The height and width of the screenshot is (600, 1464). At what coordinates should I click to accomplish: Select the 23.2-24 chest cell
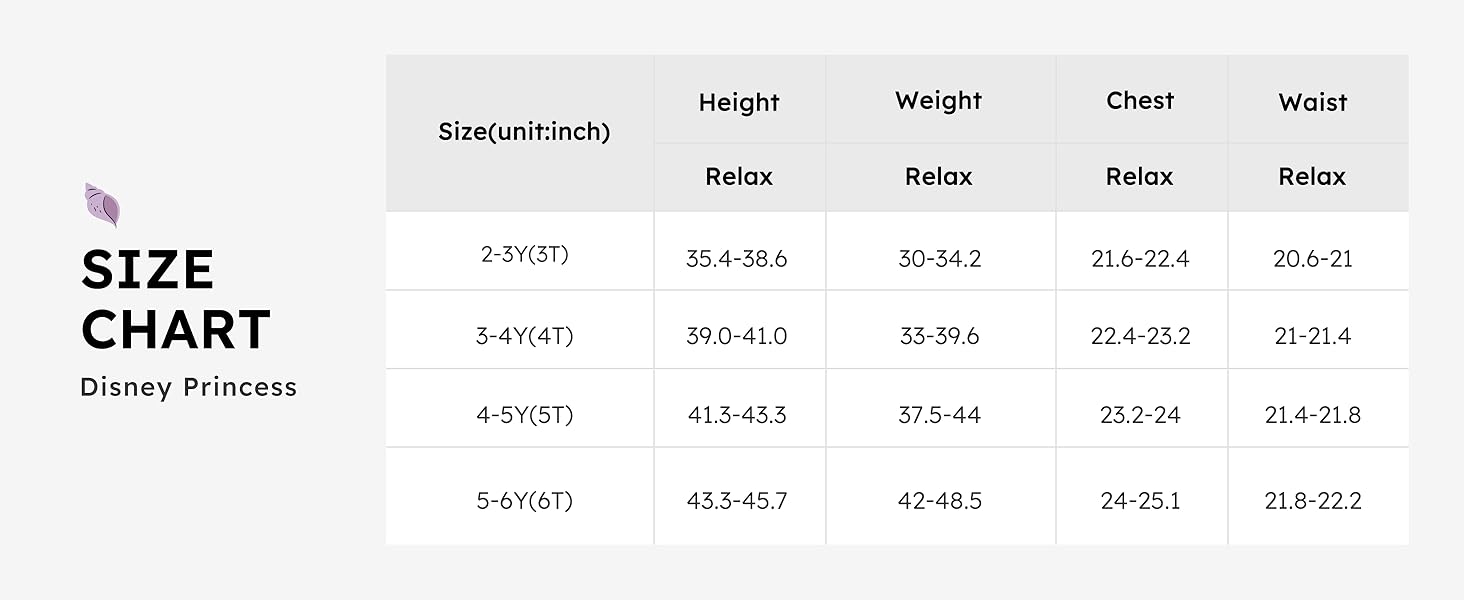[1140, 415]
